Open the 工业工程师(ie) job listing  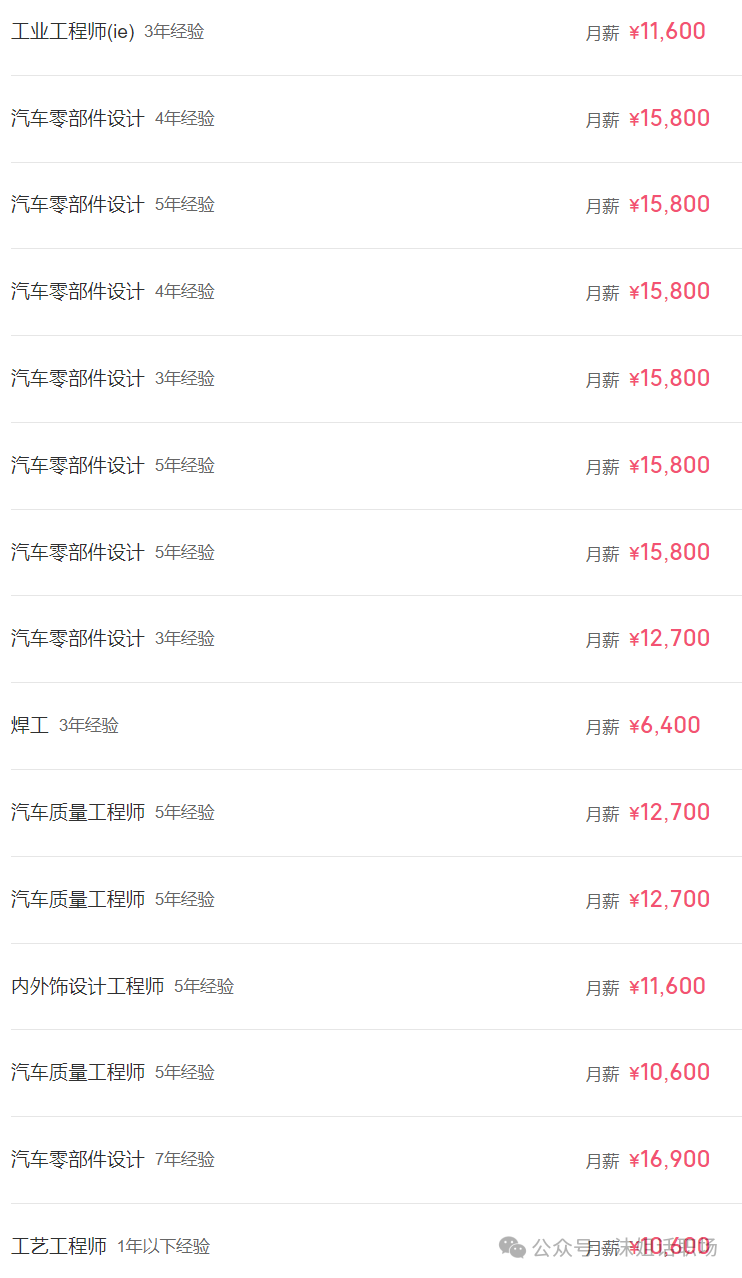click(x=73, y=32)
